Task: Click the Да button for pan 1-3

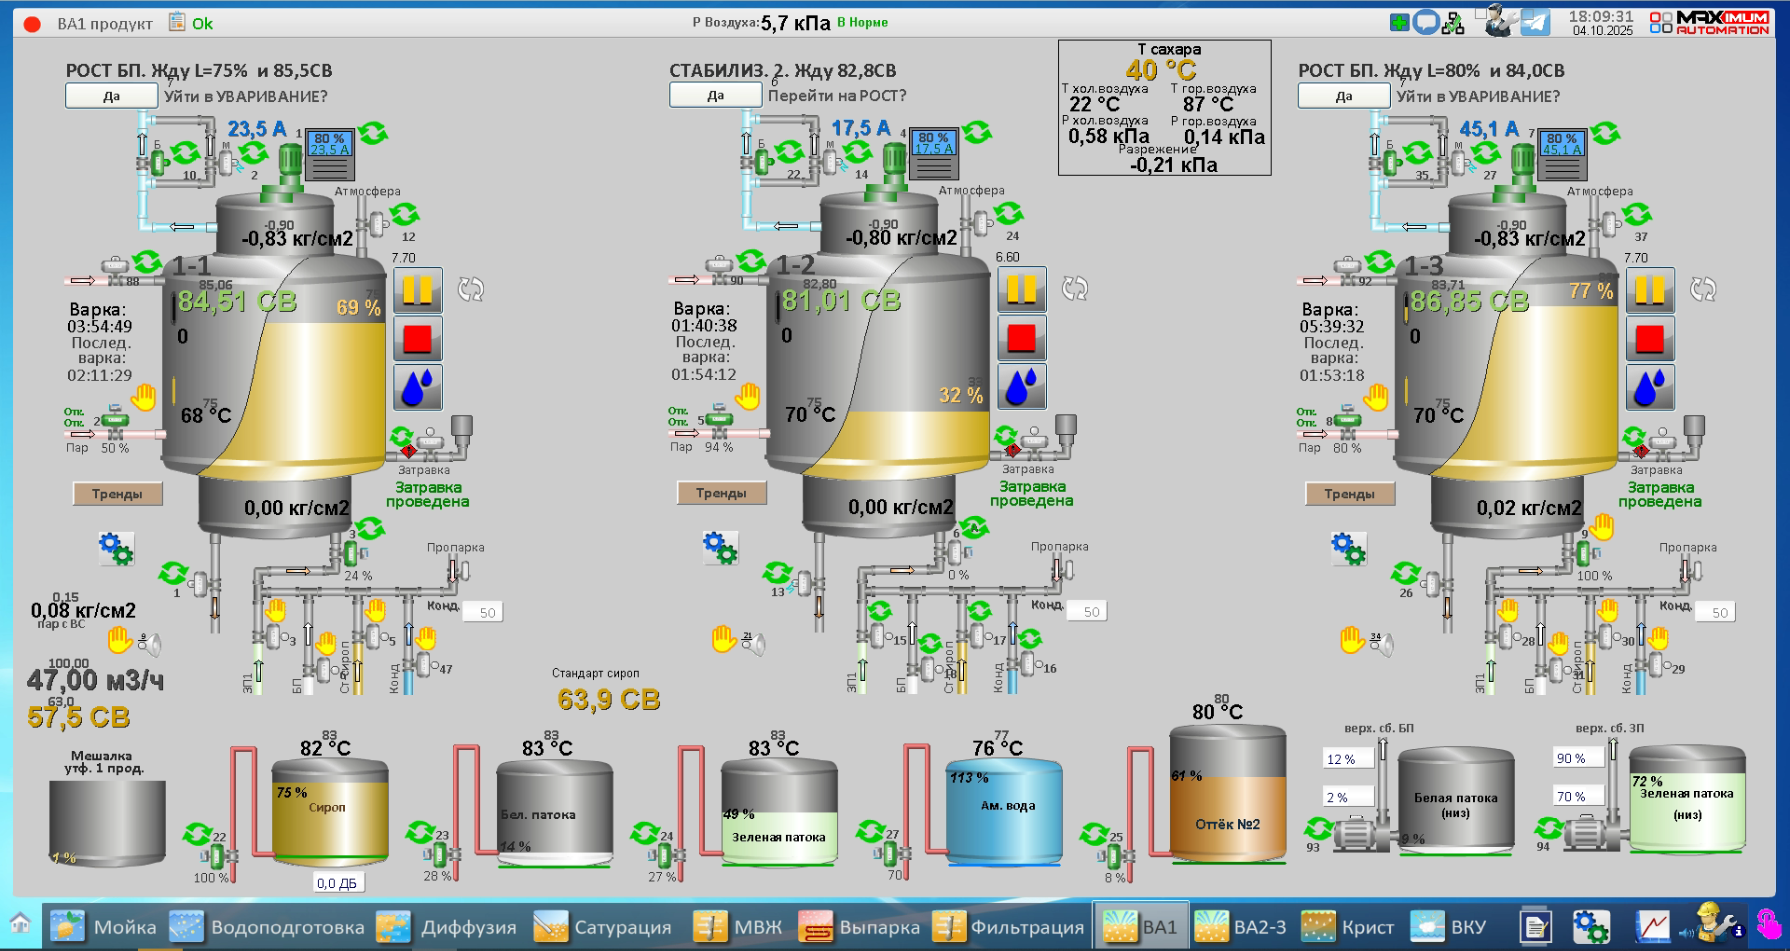Action: click(1343, 96)
